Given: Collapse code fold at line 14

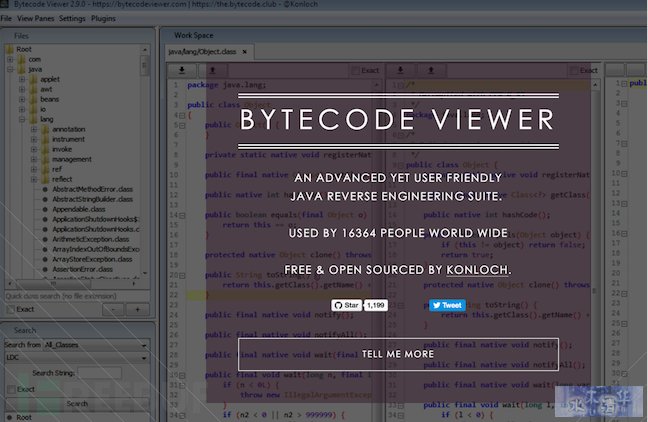Looking at the screenshot, I should click(x=182, y=216).
